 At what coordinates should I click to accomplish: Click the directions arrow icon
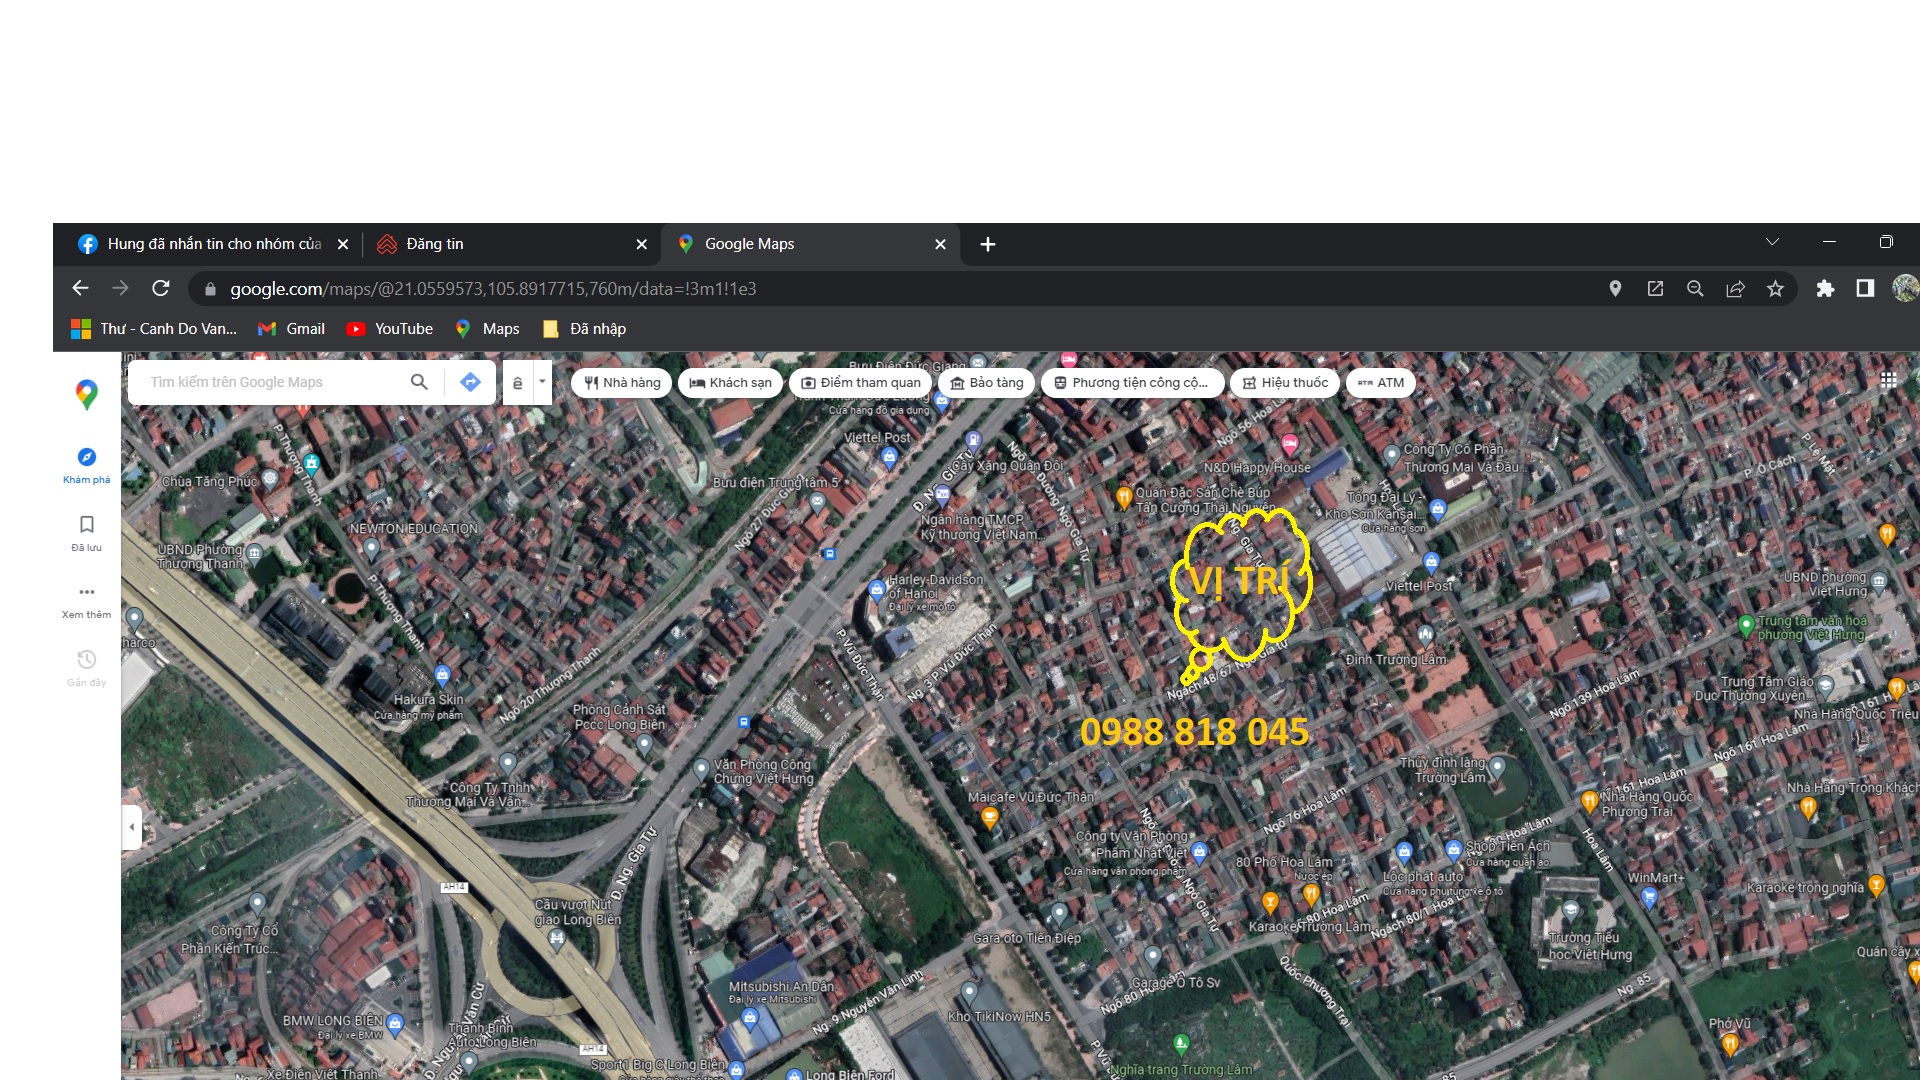click(470, 382)
